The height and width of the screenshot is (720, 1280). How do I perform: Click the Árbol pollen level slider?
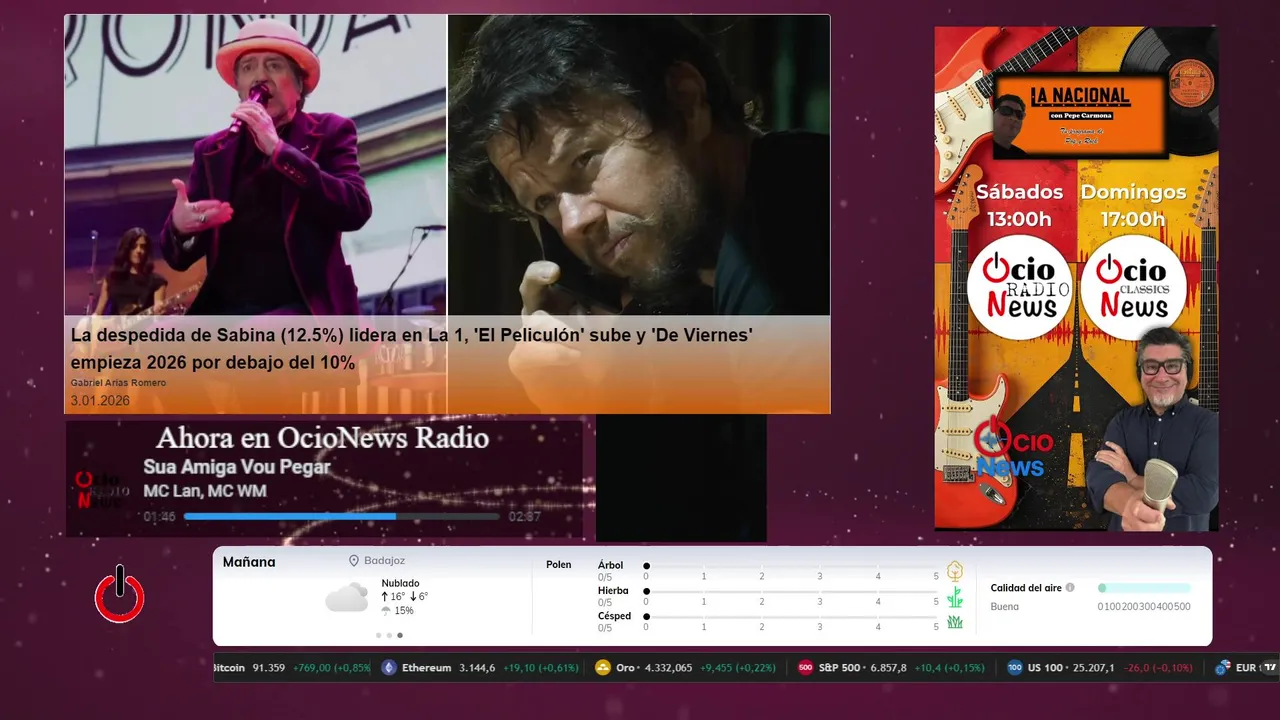tap(791, 567)
